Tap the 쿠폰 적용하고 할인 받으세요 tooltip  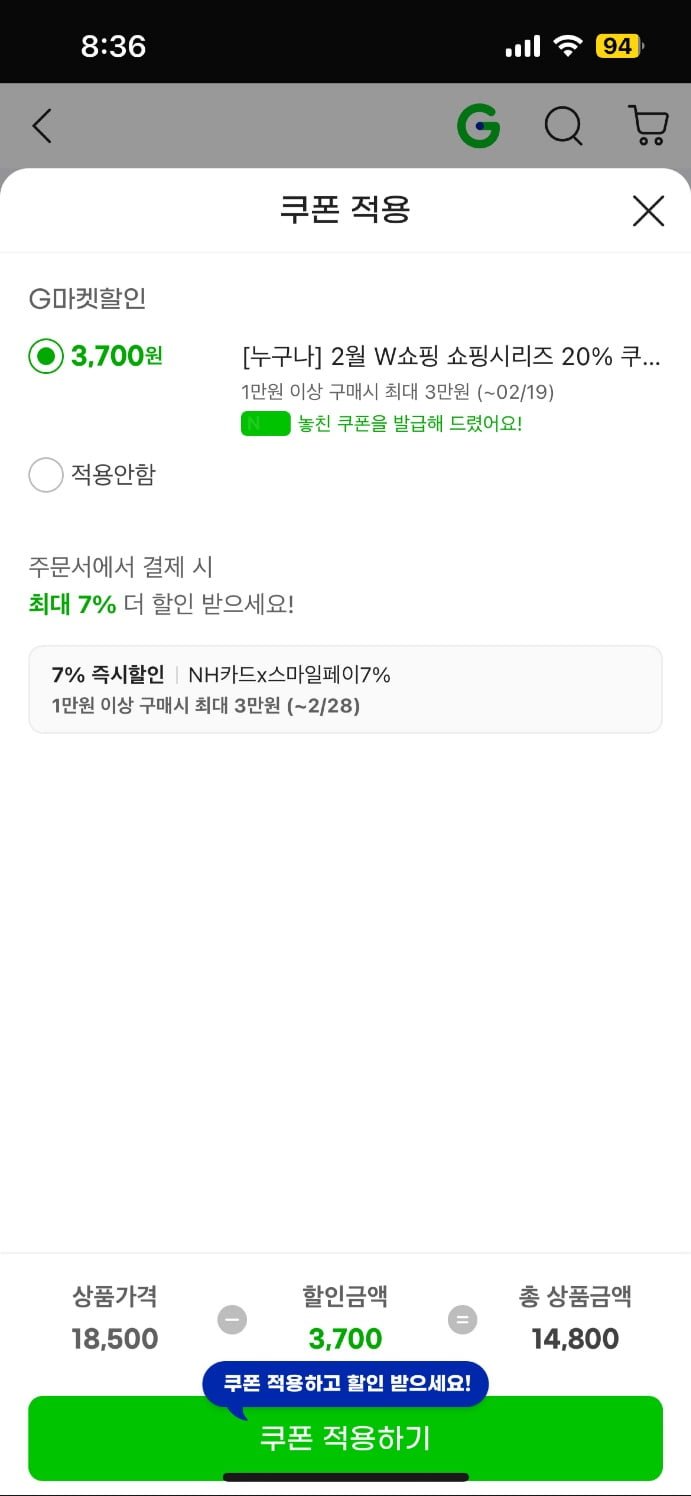346,1383
